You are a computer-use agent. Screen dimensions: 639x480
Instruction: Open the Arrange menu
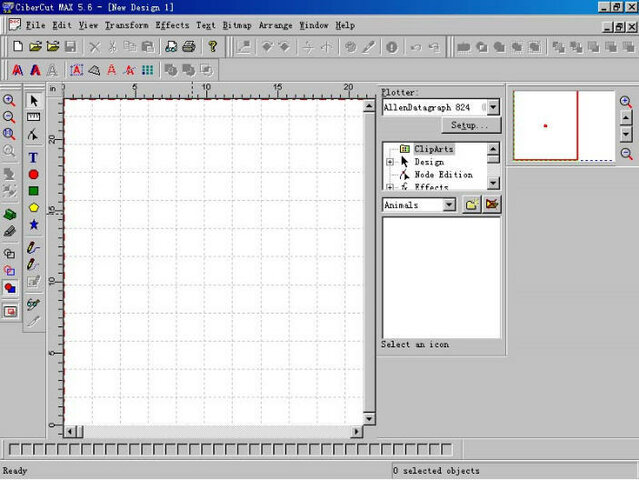pyautogui.click(x=275, y=25)
